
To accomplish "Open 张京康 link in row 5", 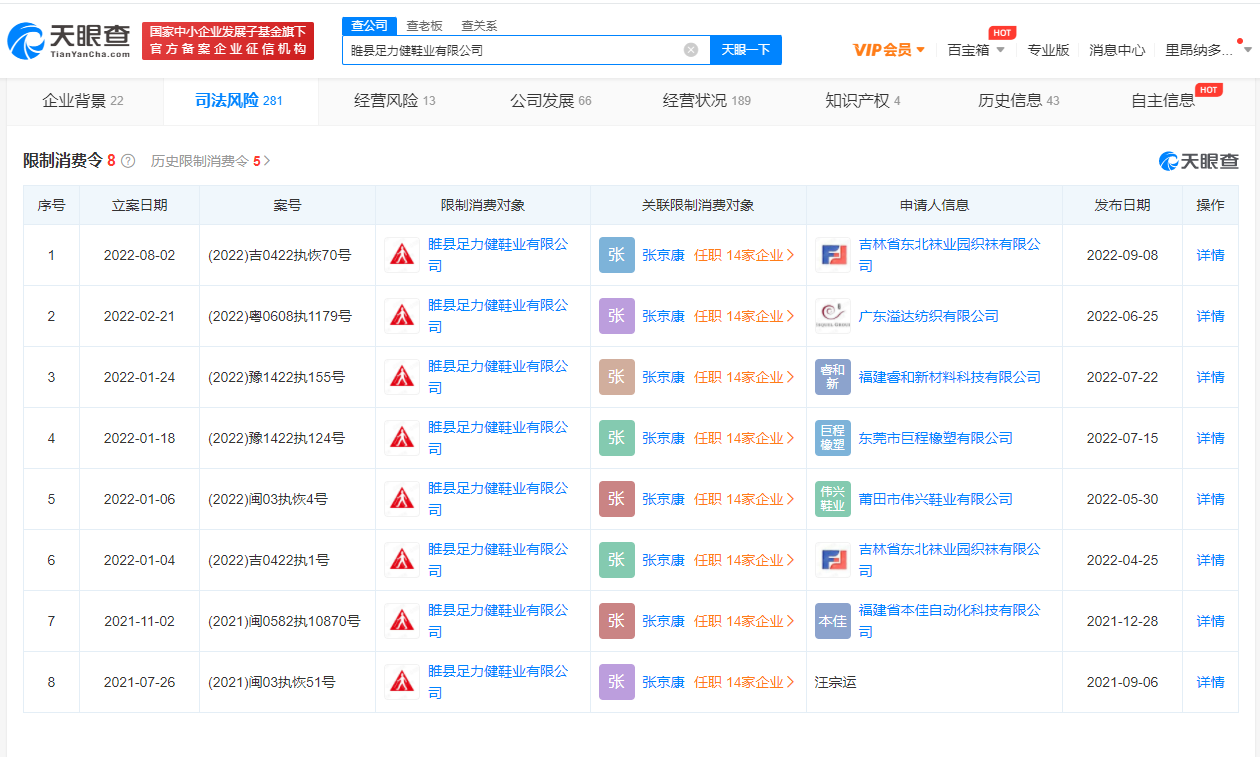I will (x=664, y=499).
